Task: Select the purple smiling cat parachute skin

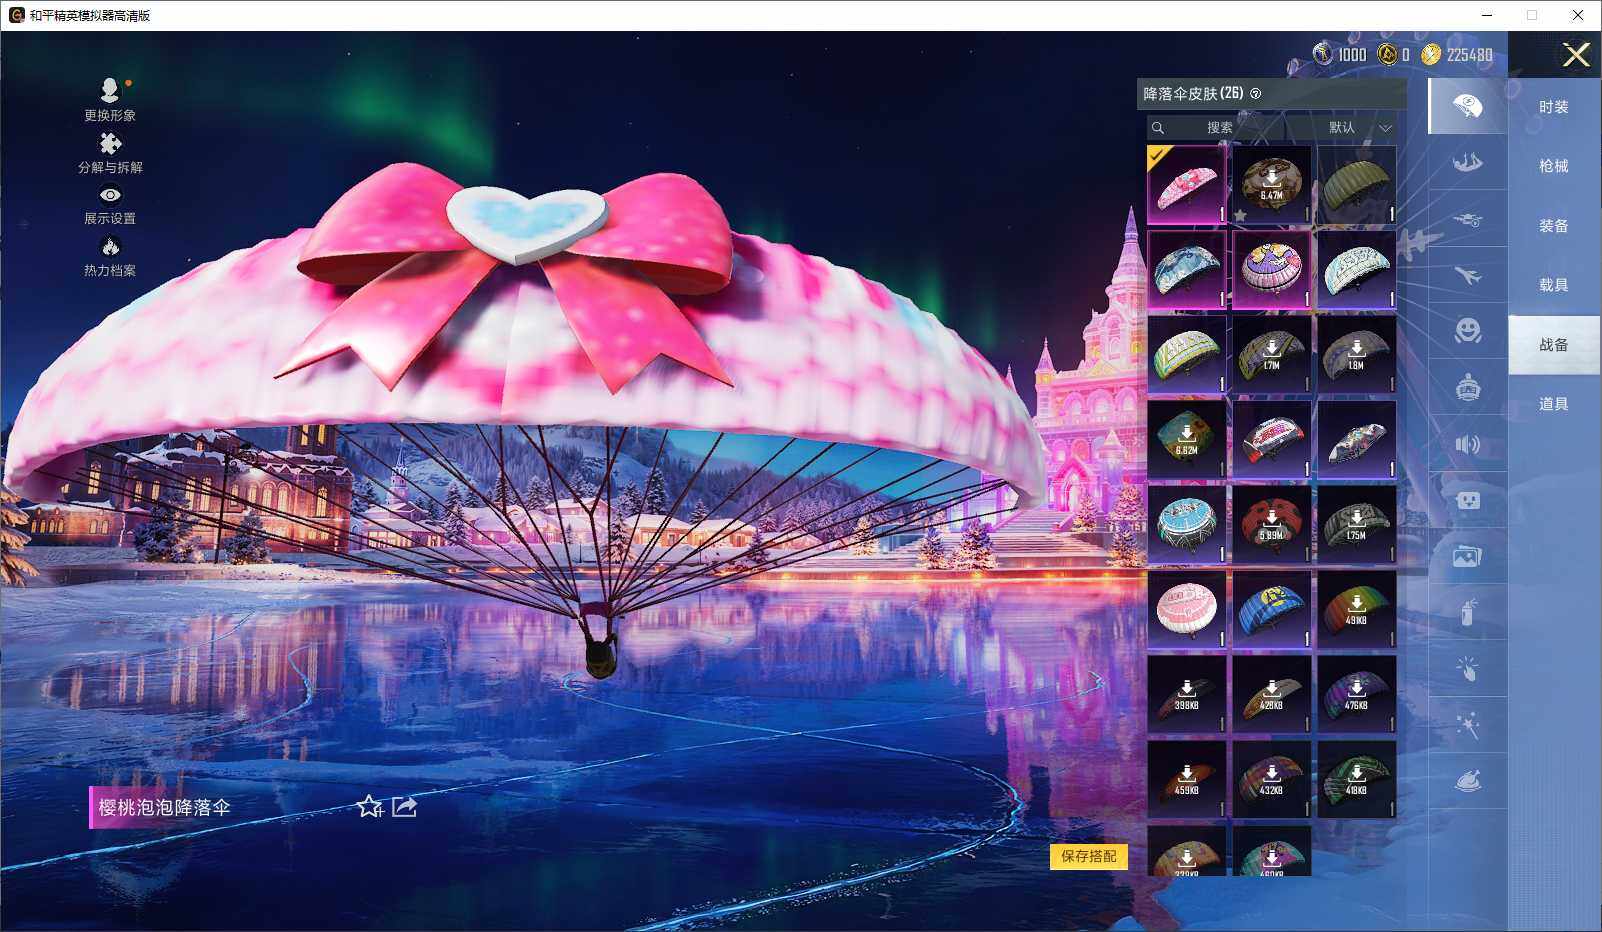Action: pos(1272,270)
